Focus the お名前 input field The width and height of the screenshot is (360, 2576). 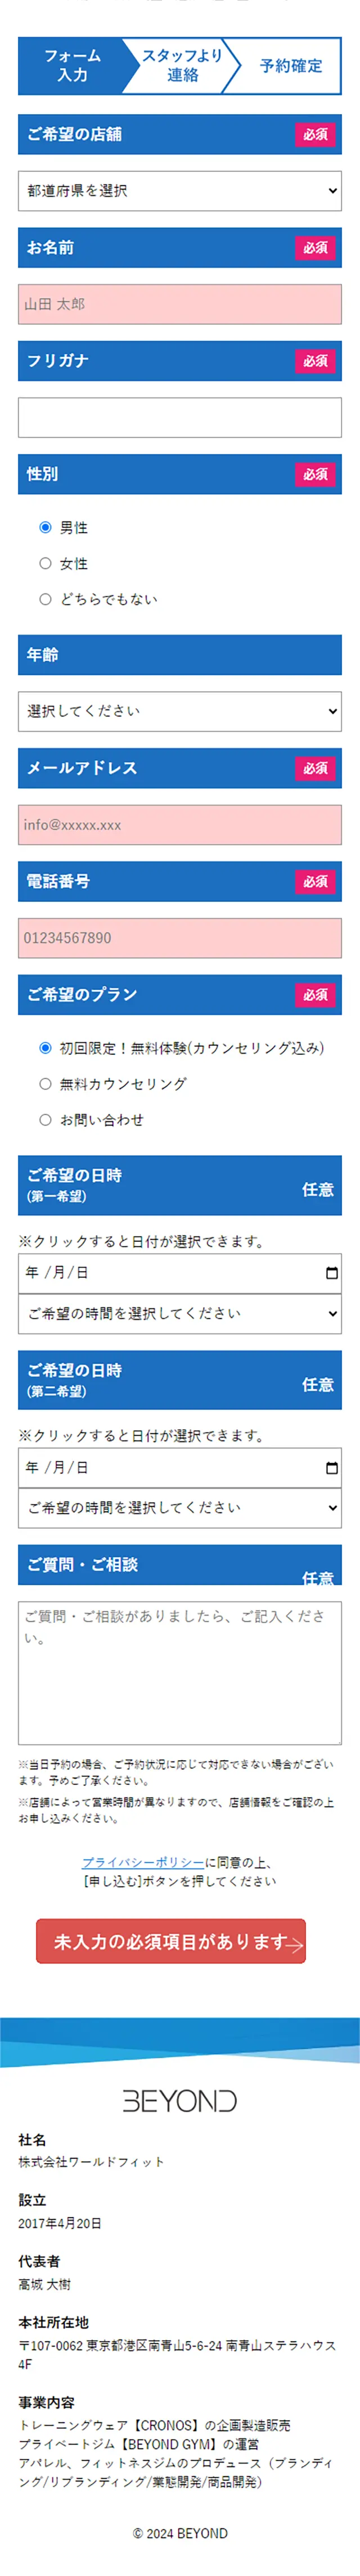pyautogui.click(x=180, y=304)
